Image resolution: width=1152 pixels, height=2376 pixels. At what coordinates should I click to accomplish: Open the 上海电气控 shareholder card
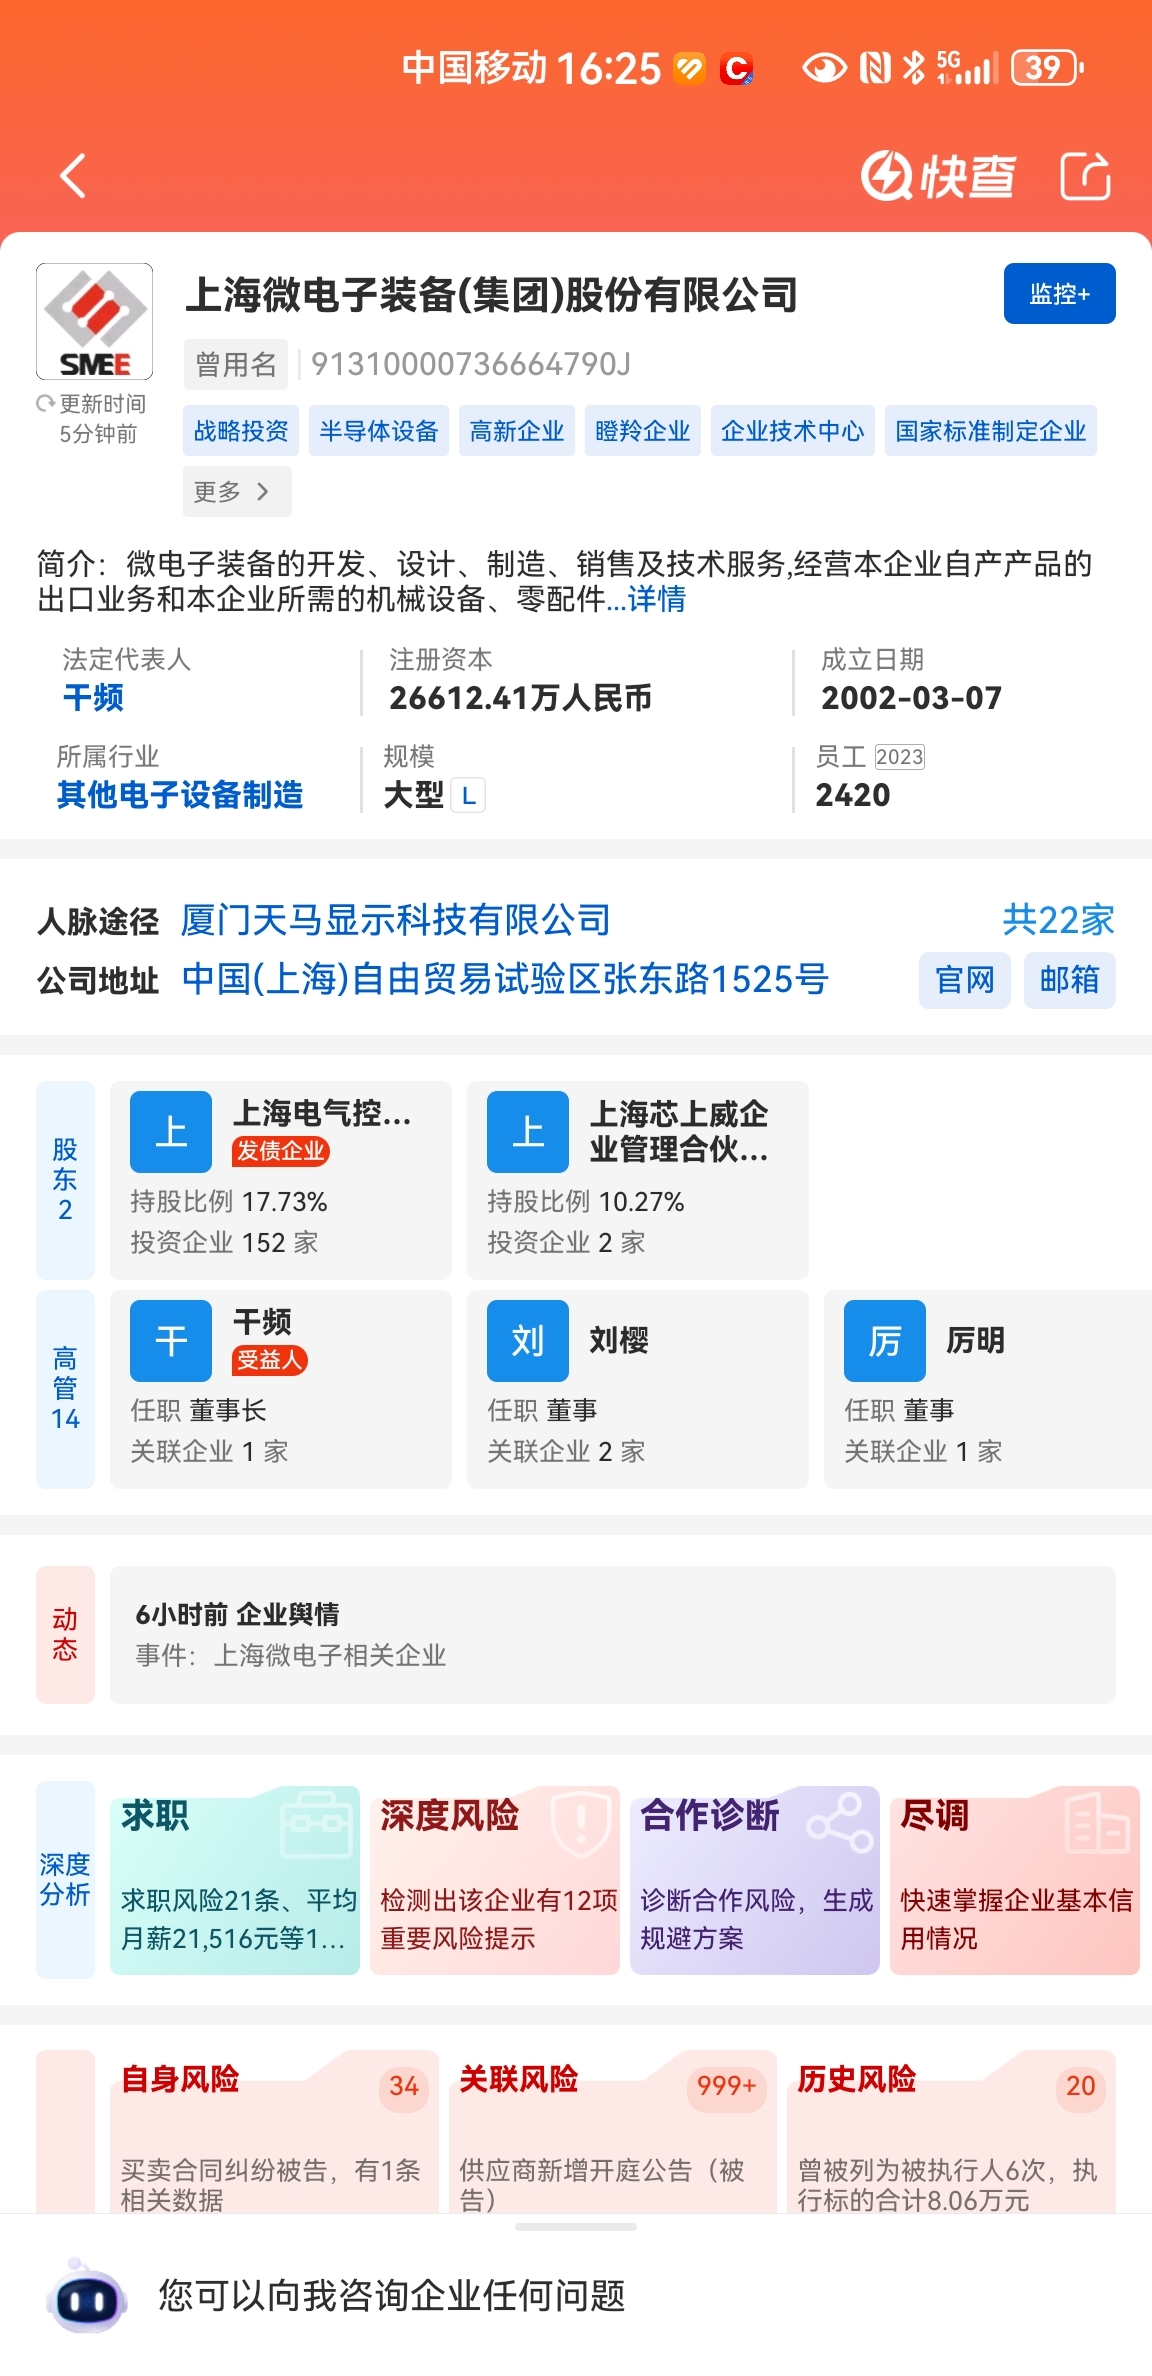point(281,1180)
